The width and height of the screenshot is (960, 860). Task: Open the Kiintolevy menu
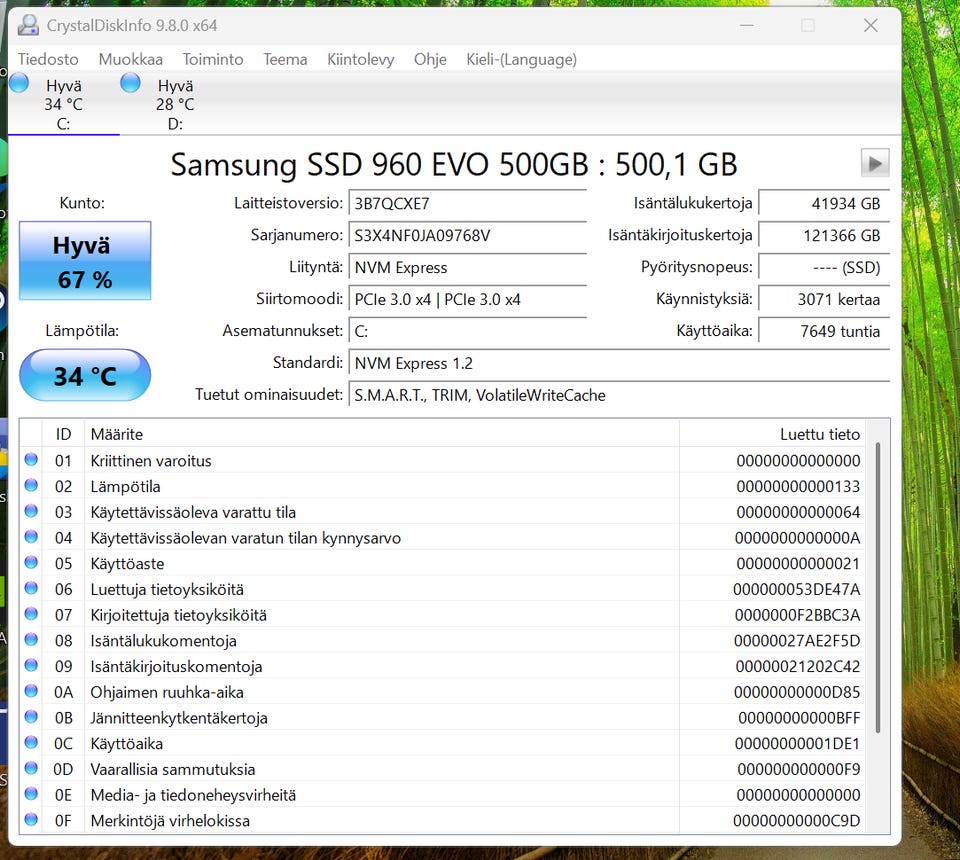(x=361, y=59)
